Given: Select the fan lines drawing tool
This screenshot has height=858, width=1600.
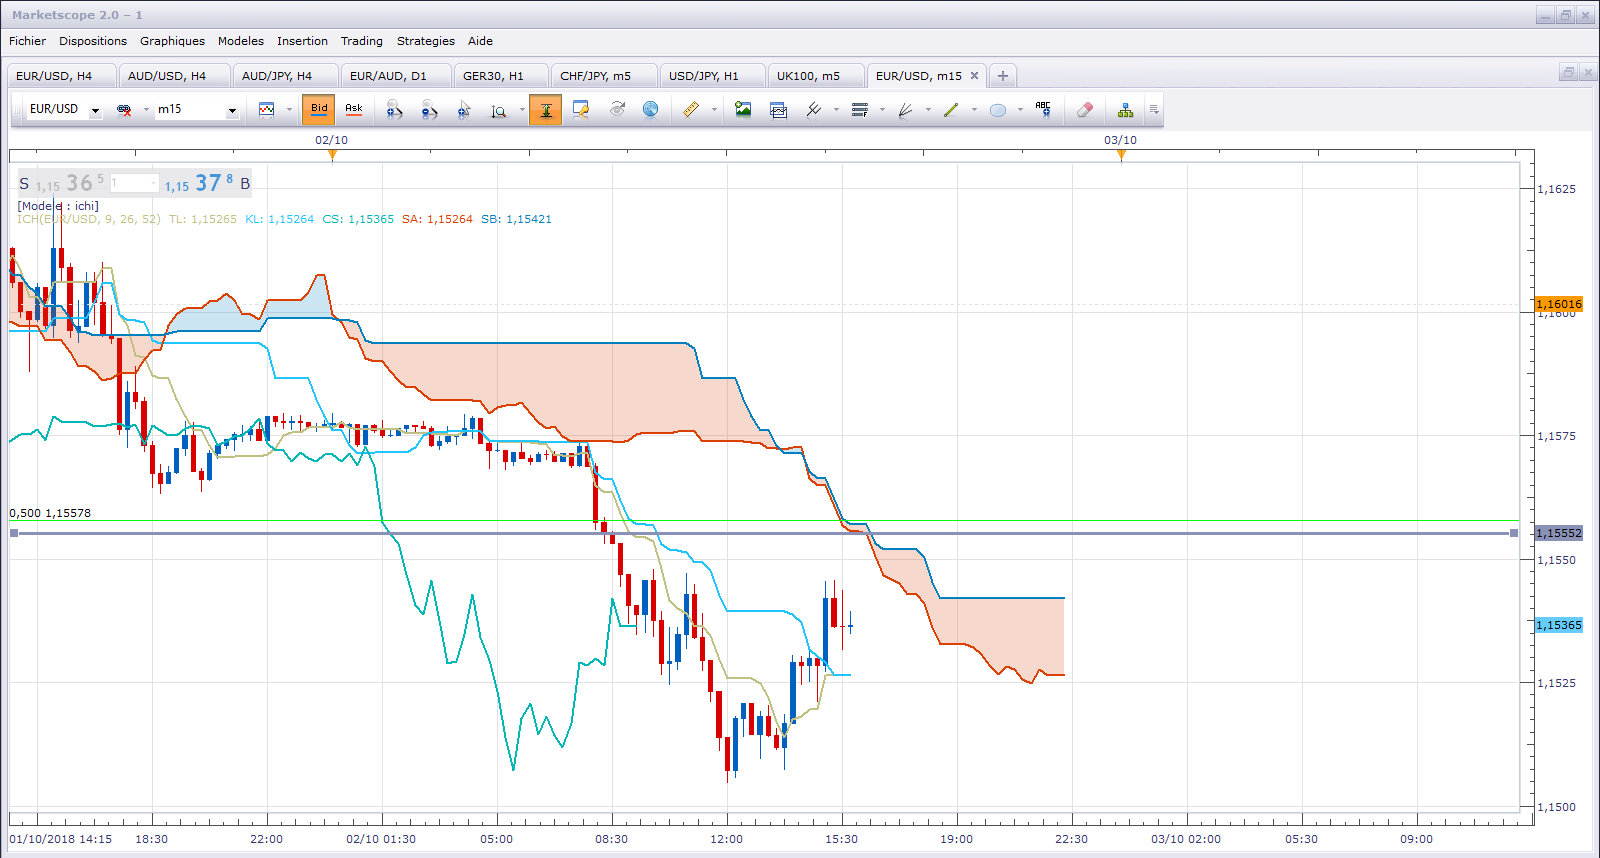Looking at the screenshot, I should tap(906, 110).
